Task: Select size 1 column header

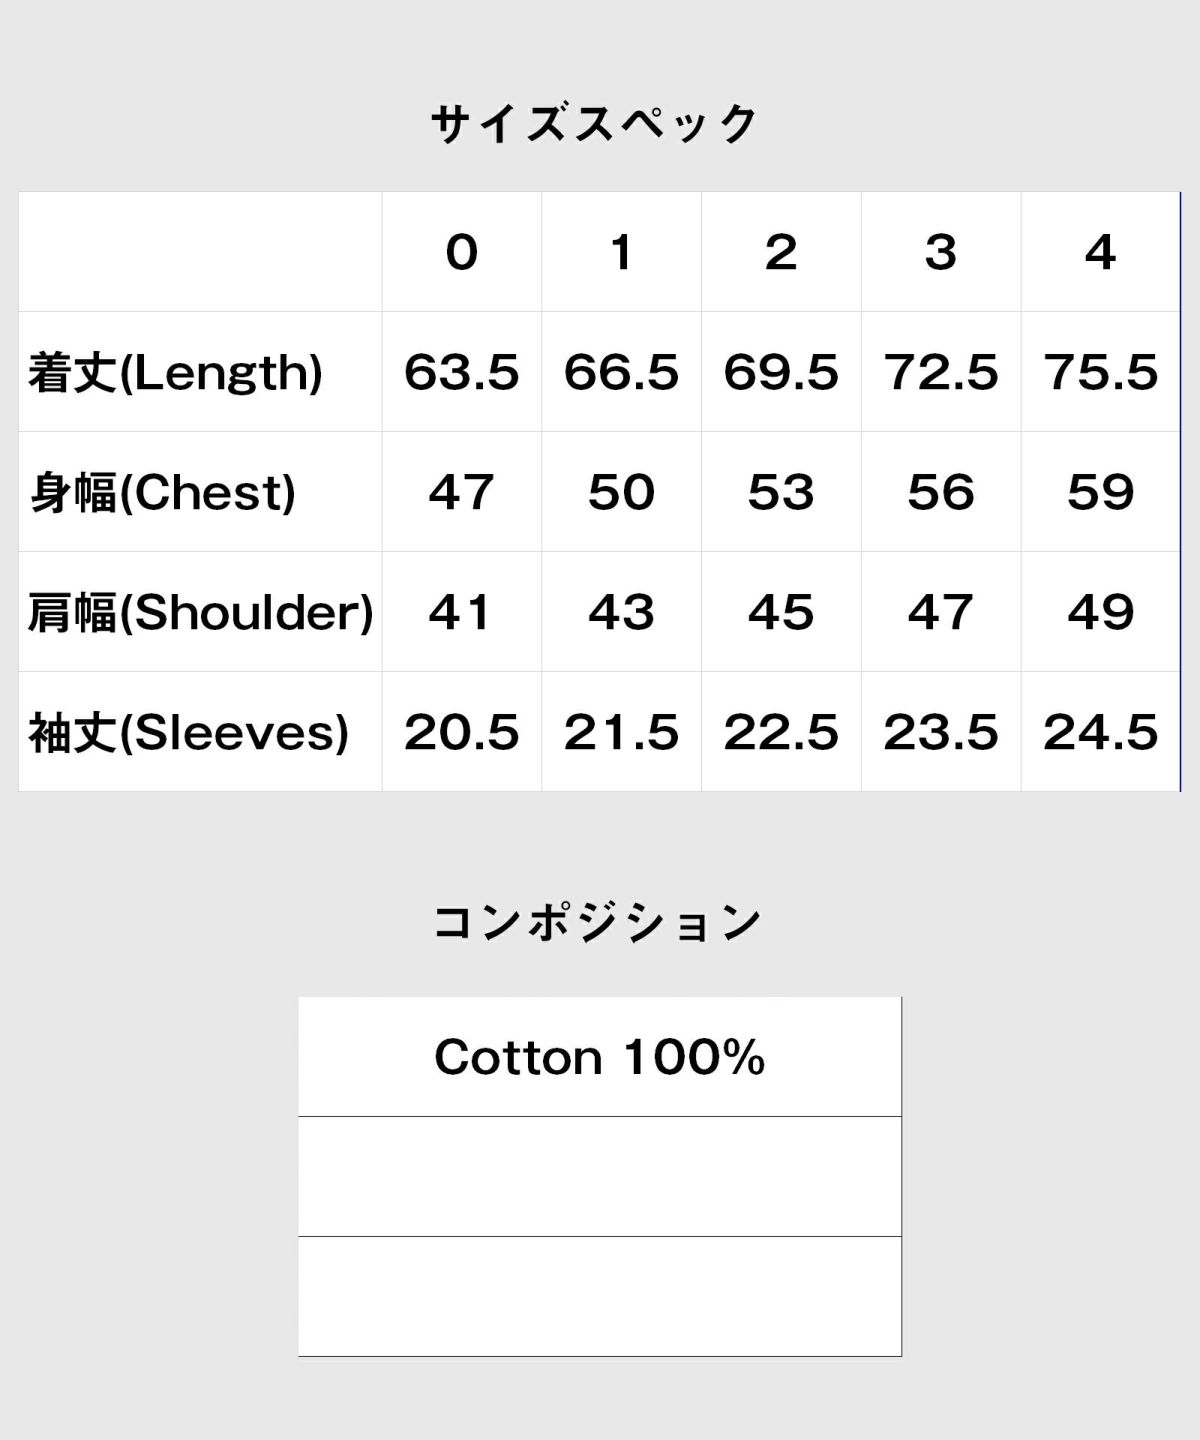Action: point(621,252)
